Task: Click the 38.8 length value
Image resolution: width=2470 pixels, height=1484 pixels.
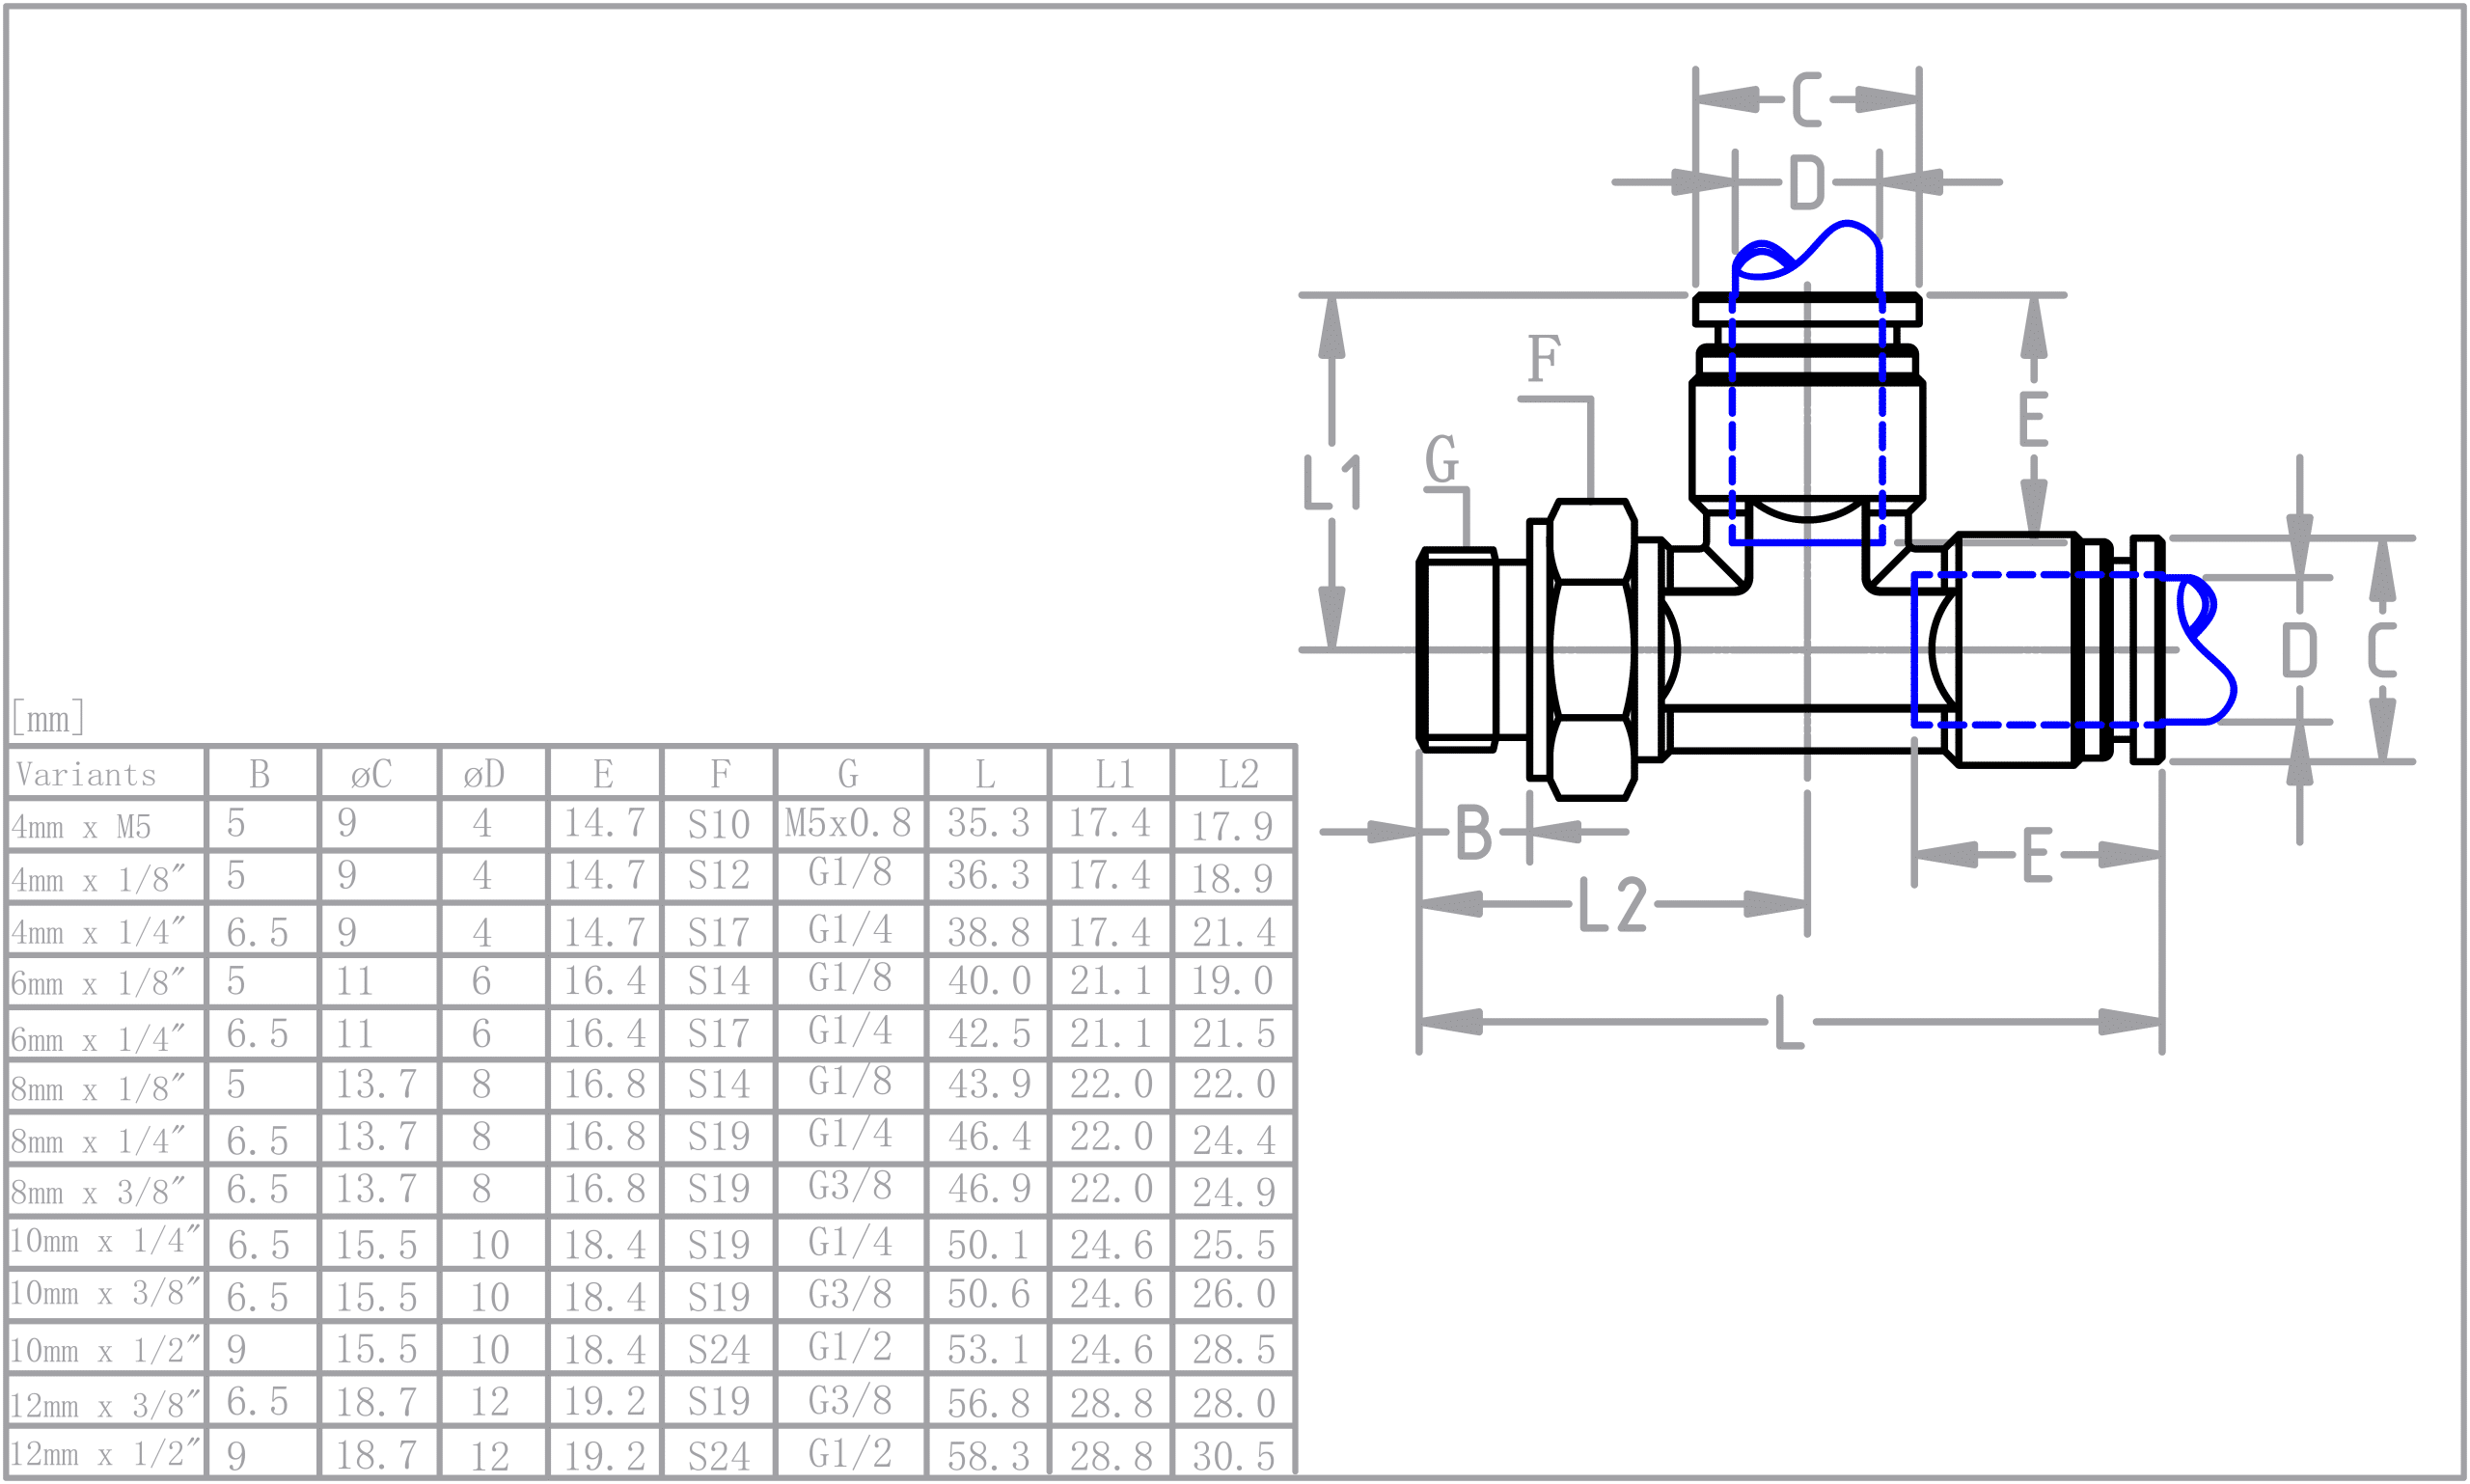Action: [989, 932]
